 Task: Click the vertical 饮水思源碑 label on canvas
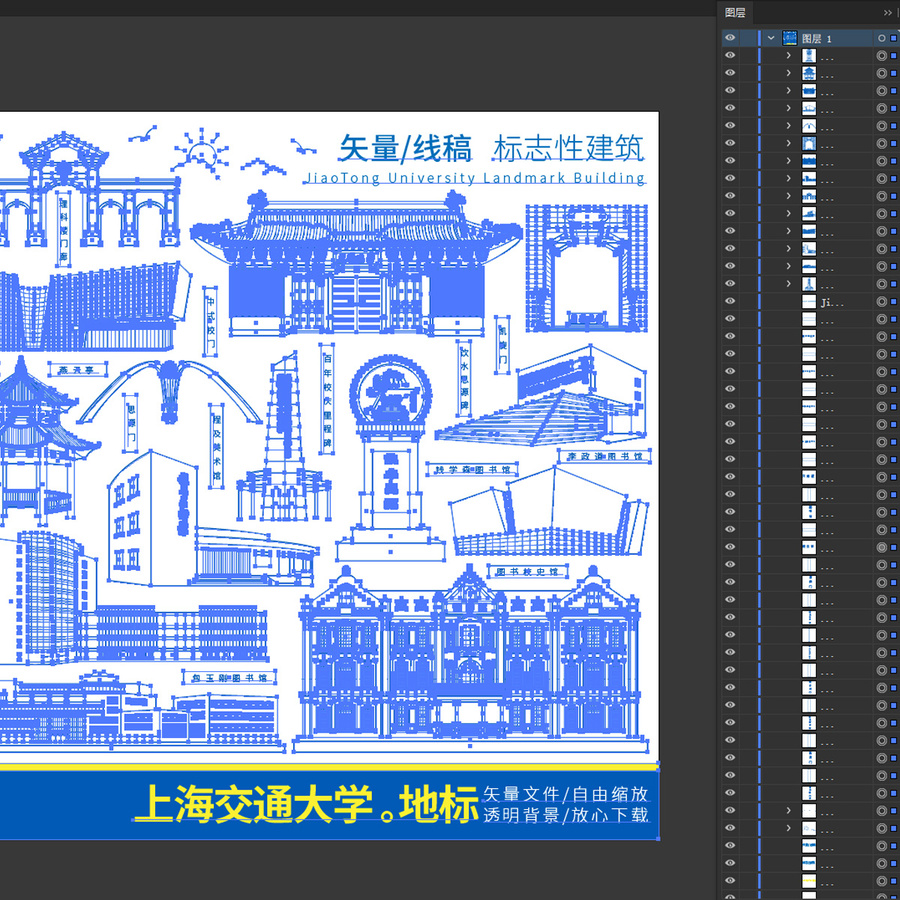pos(464,379)
